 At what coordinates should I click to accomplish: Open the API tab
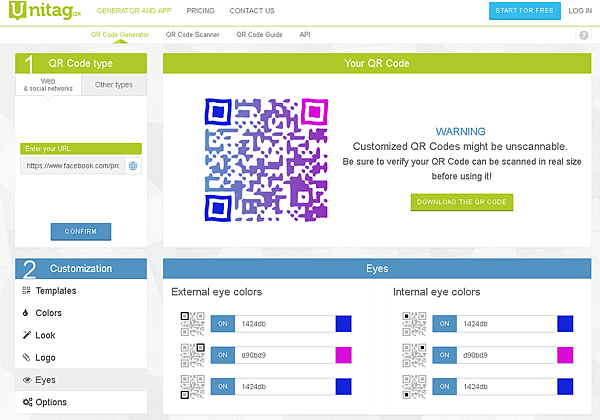coord(305,34)
